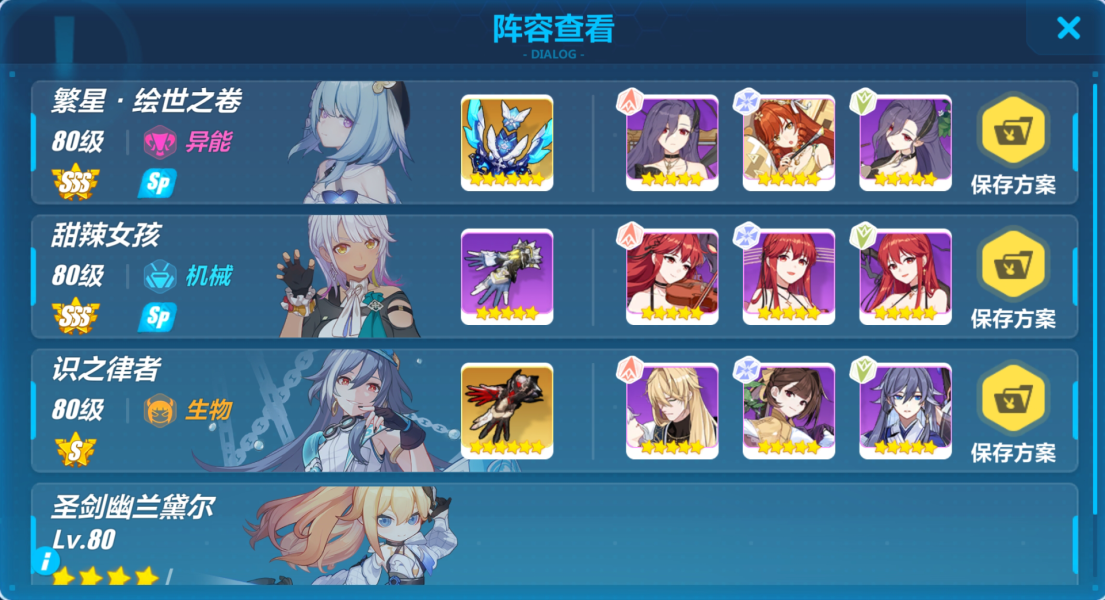Select the blonde character stigmata for 识之律者

[x=672, y=411]
